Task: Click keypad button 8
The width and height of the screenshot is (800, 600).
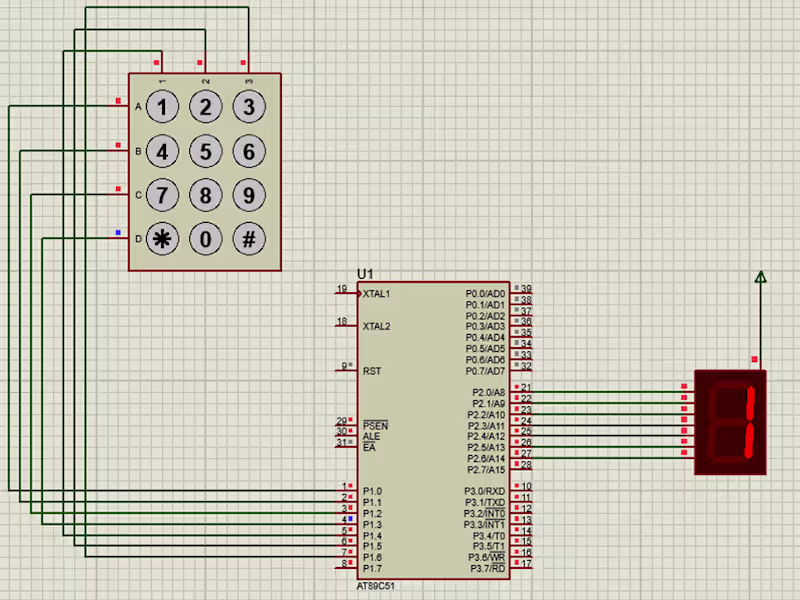Action: [206, 195]
